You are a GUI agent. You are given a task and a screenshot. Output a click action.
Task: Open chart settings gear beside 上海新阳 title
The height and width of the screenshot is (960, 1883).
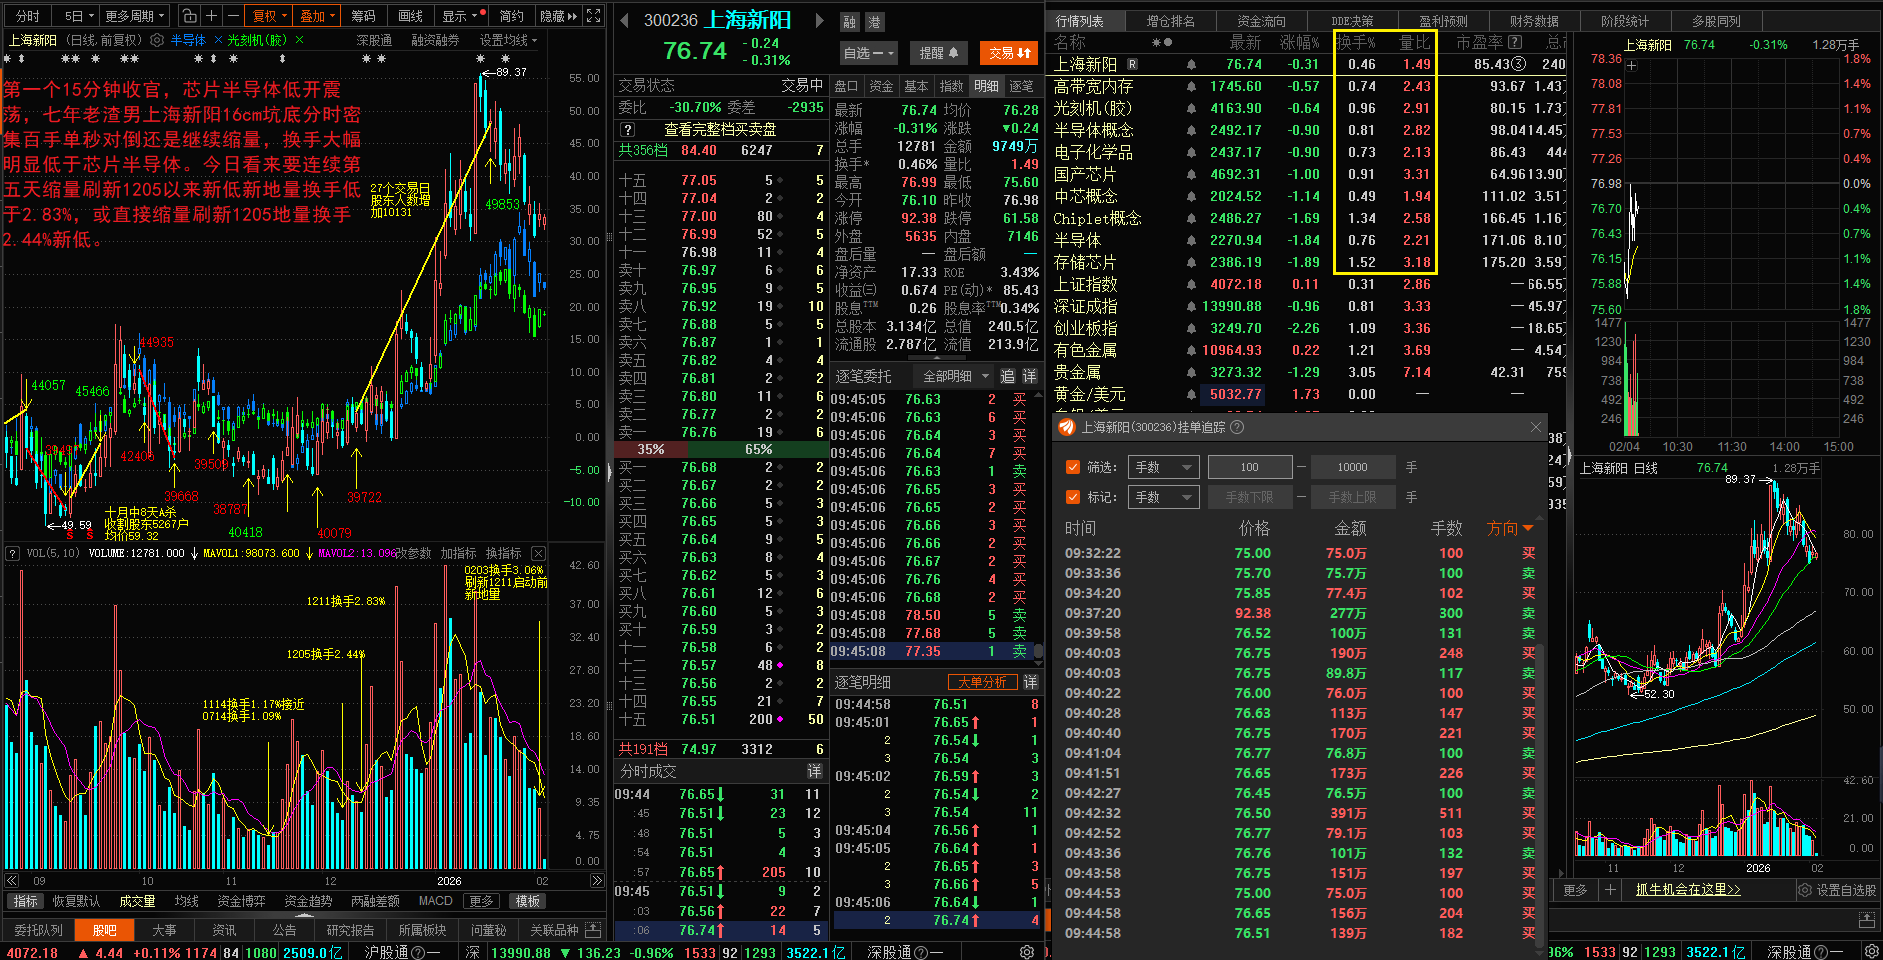tap(157, 40)
